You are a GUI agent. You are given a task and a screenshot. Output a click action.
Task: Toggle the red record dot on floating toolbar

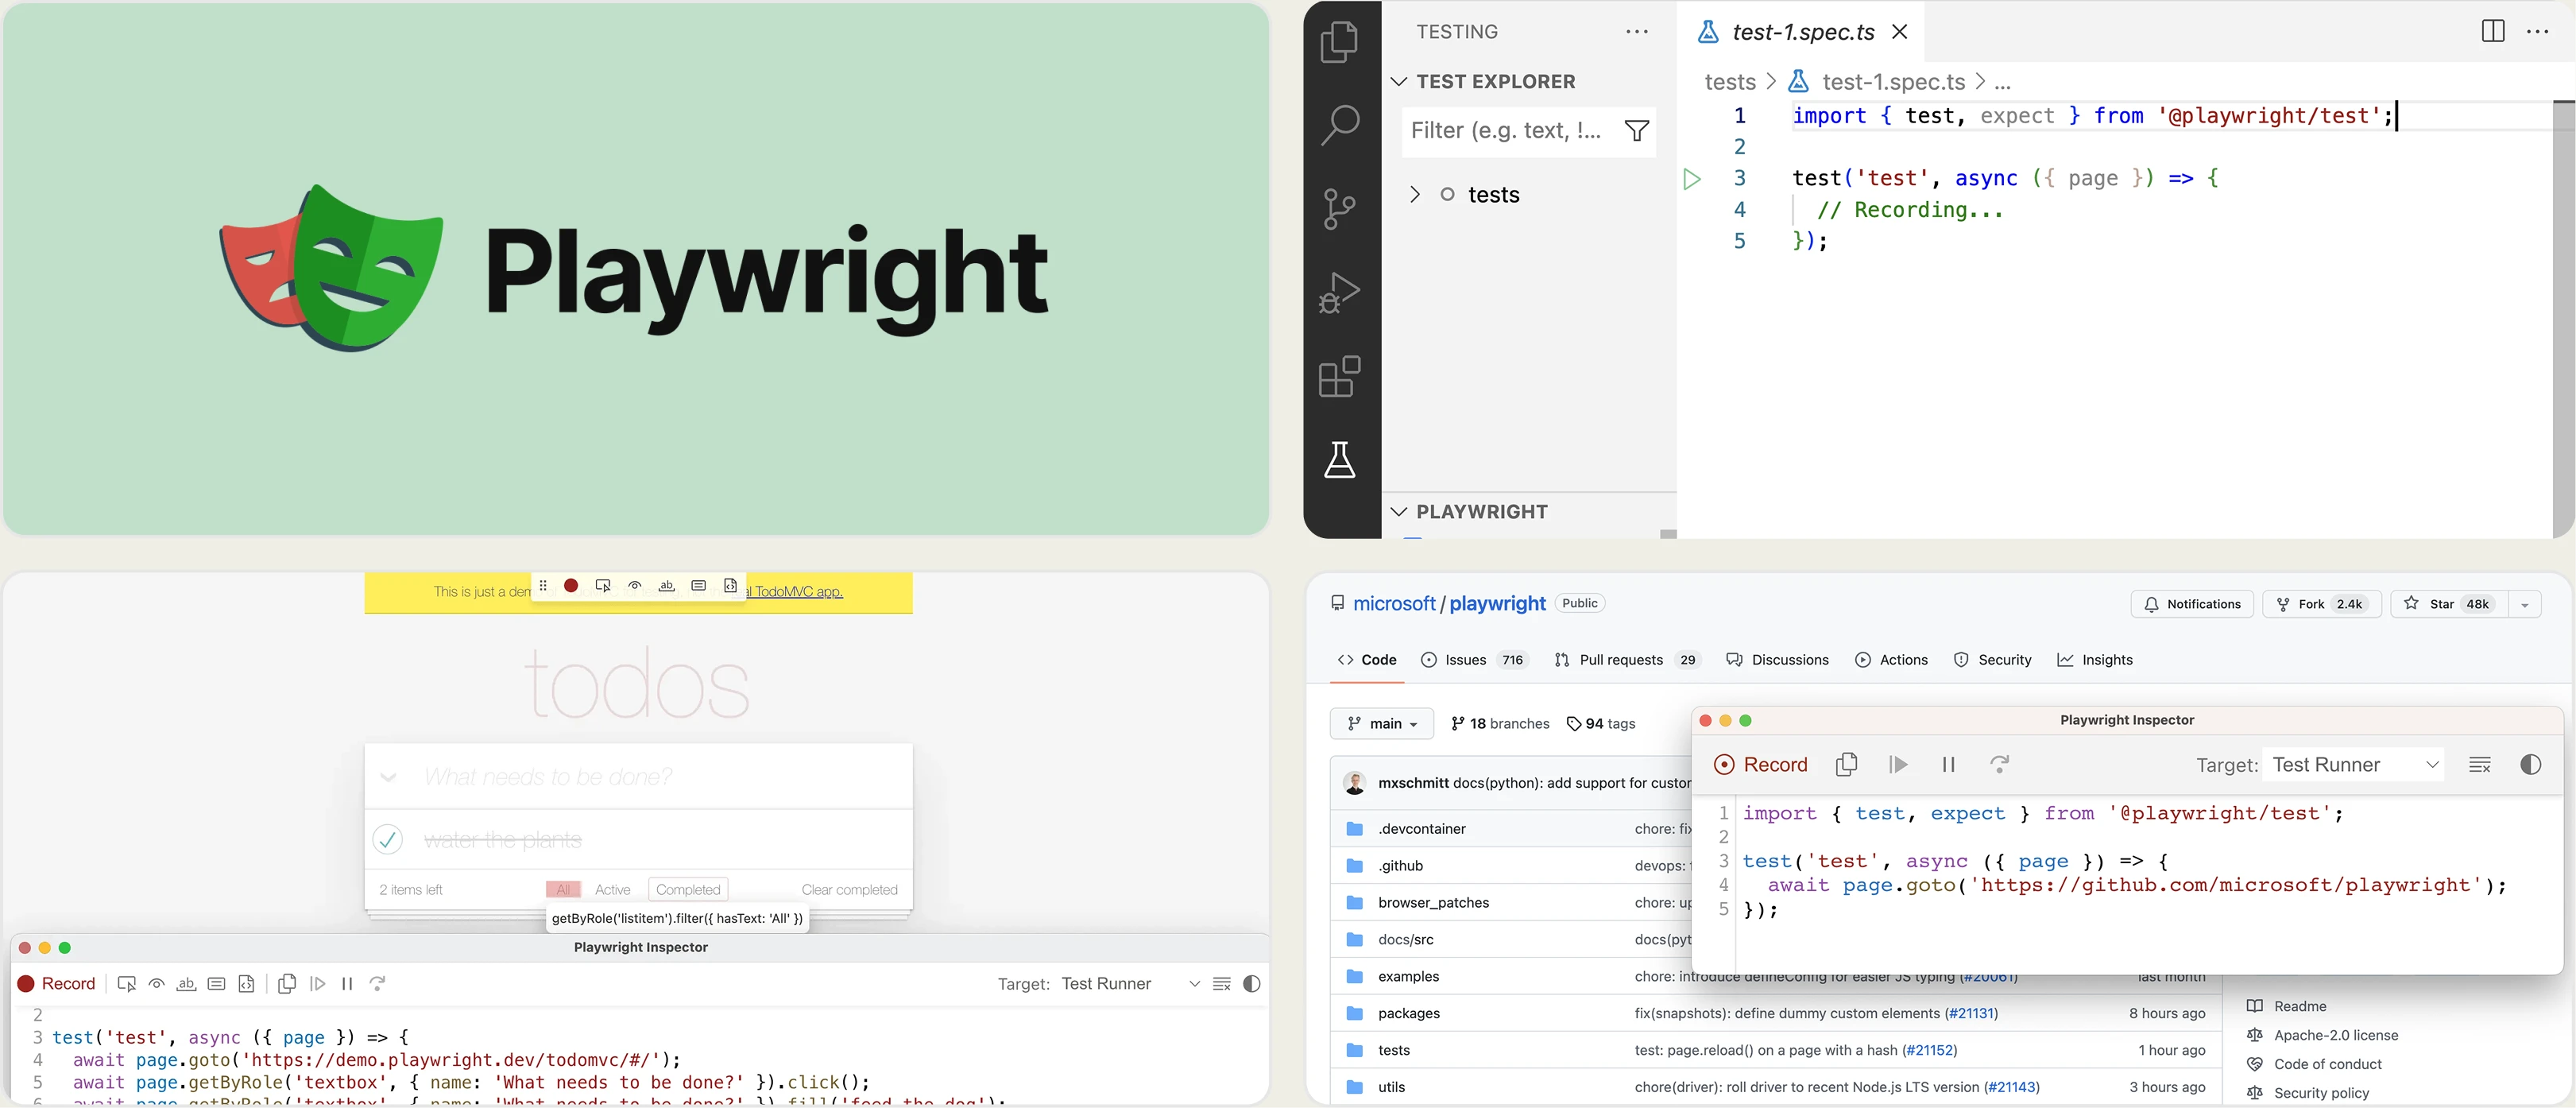571,586
